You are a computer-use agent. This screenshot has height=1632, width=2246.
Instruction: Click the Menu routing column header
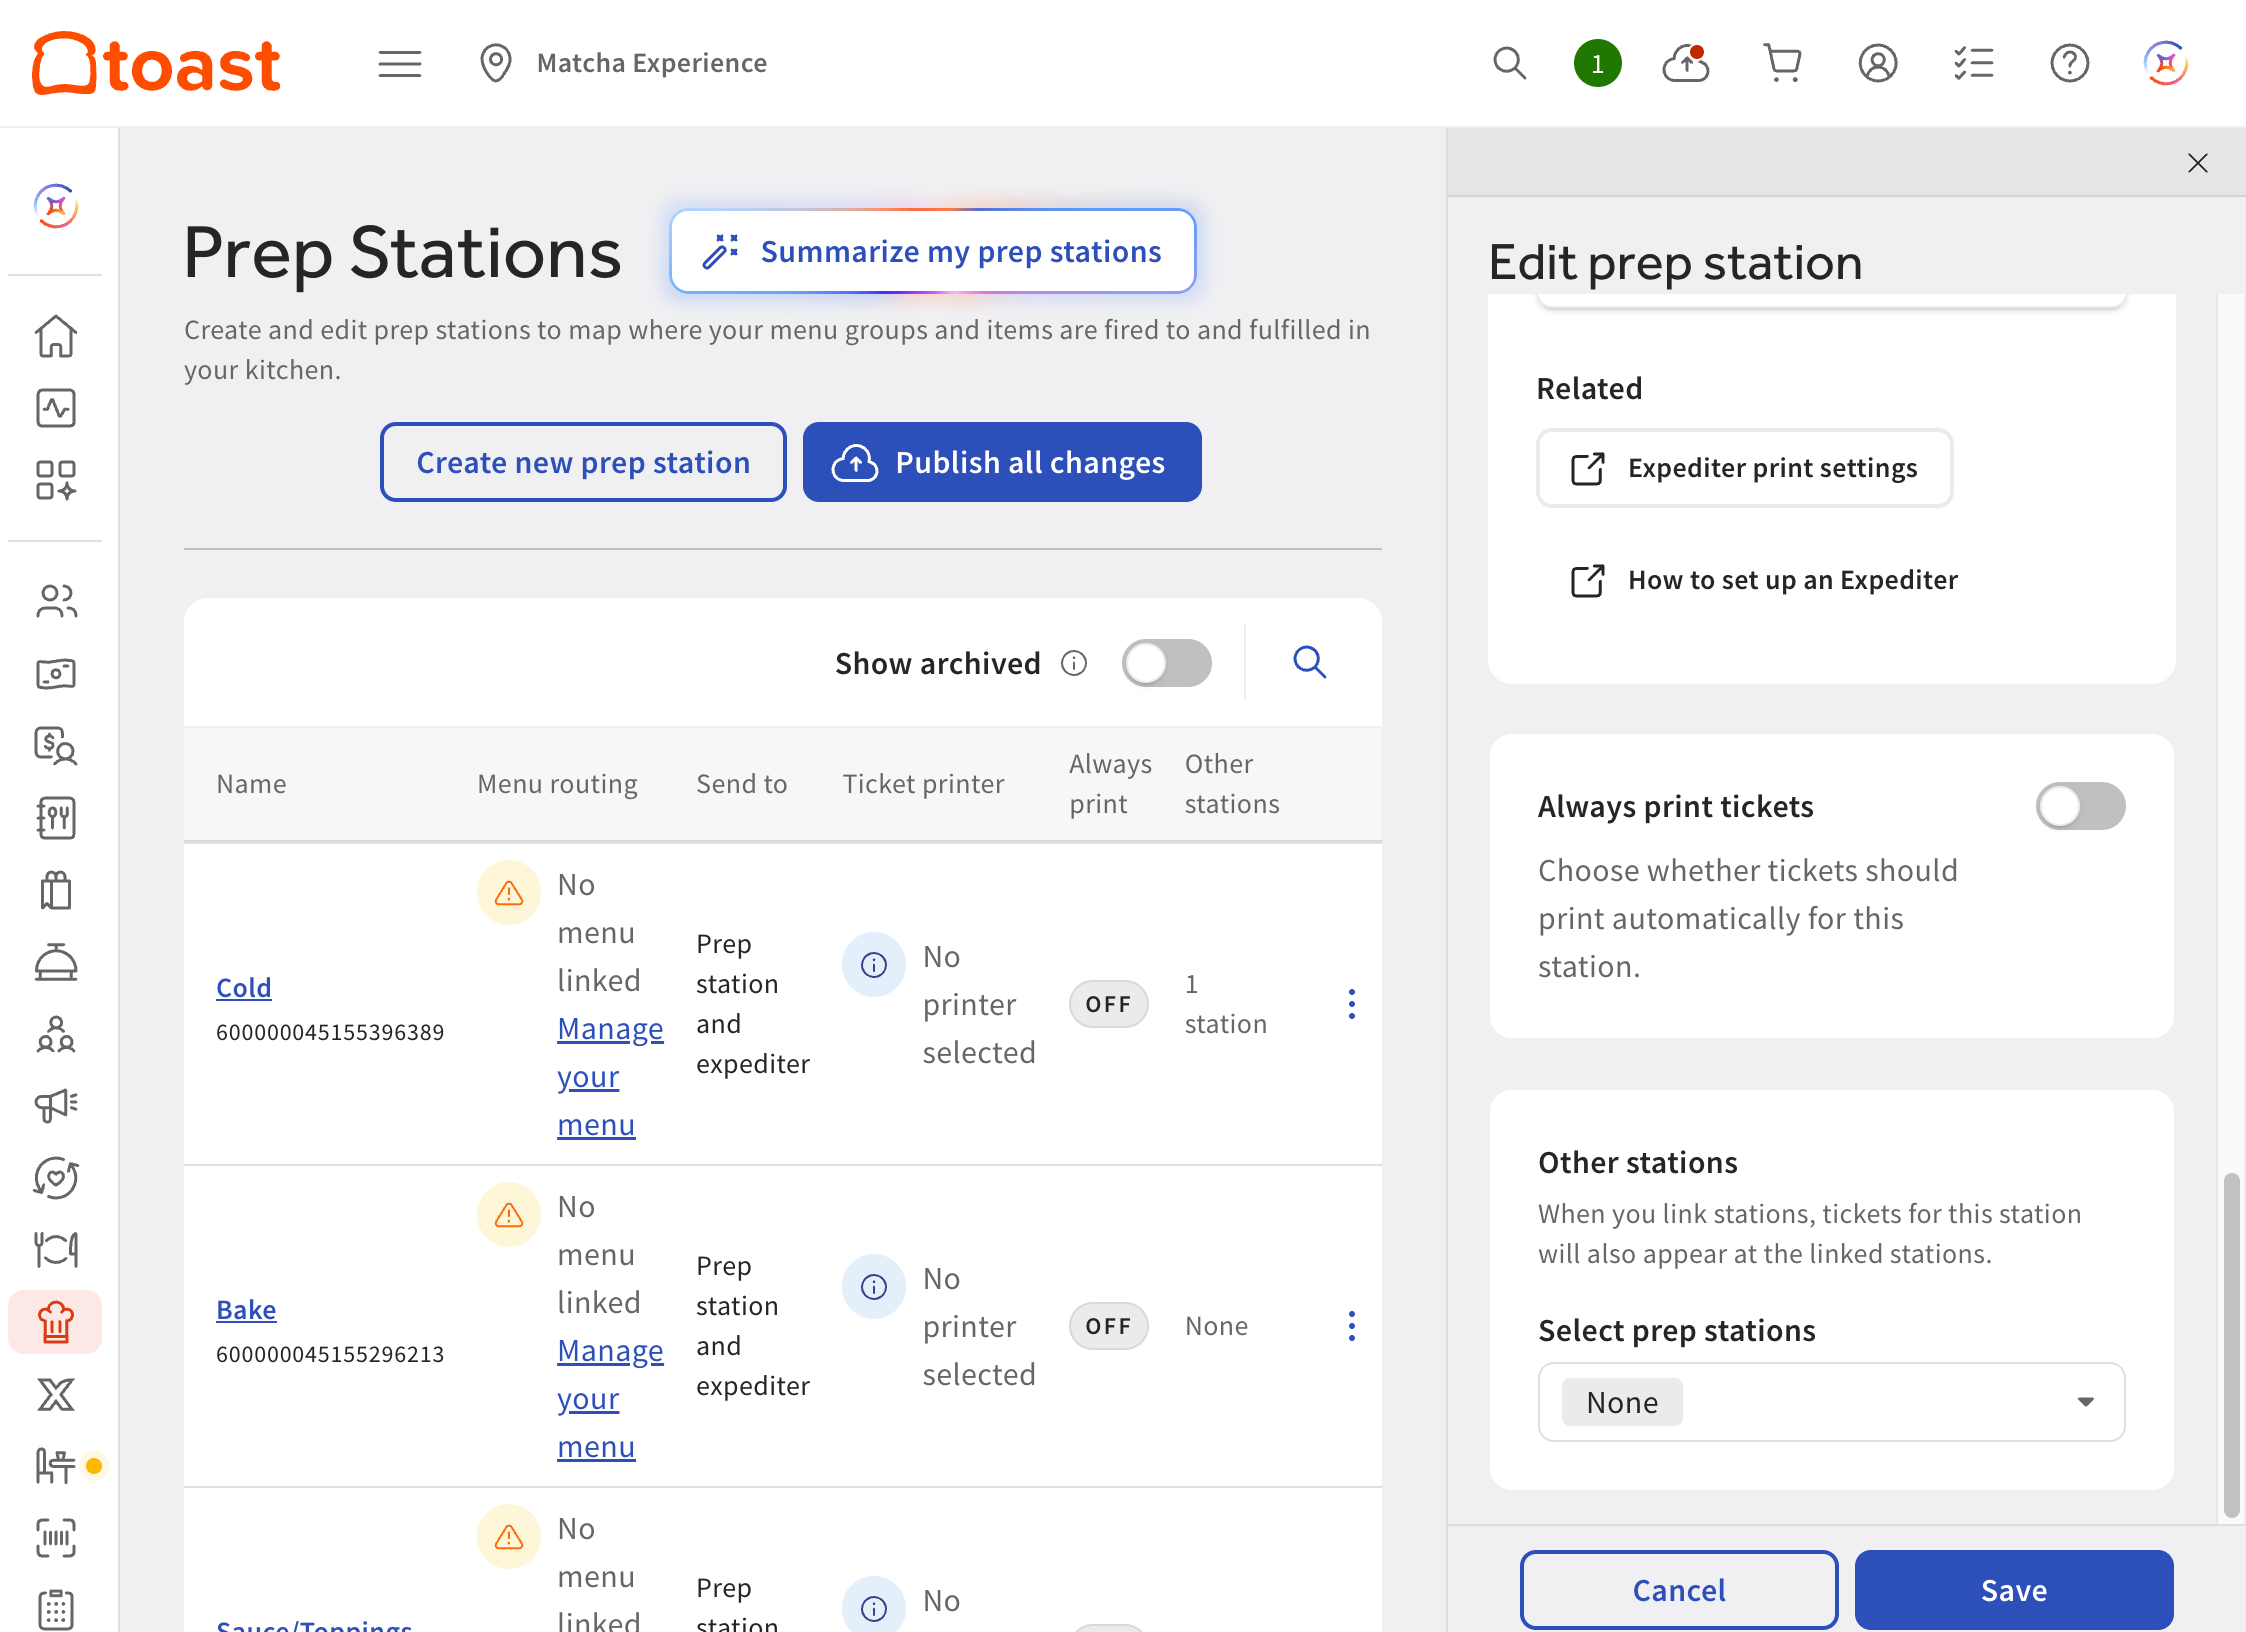(x=557, y=784)
